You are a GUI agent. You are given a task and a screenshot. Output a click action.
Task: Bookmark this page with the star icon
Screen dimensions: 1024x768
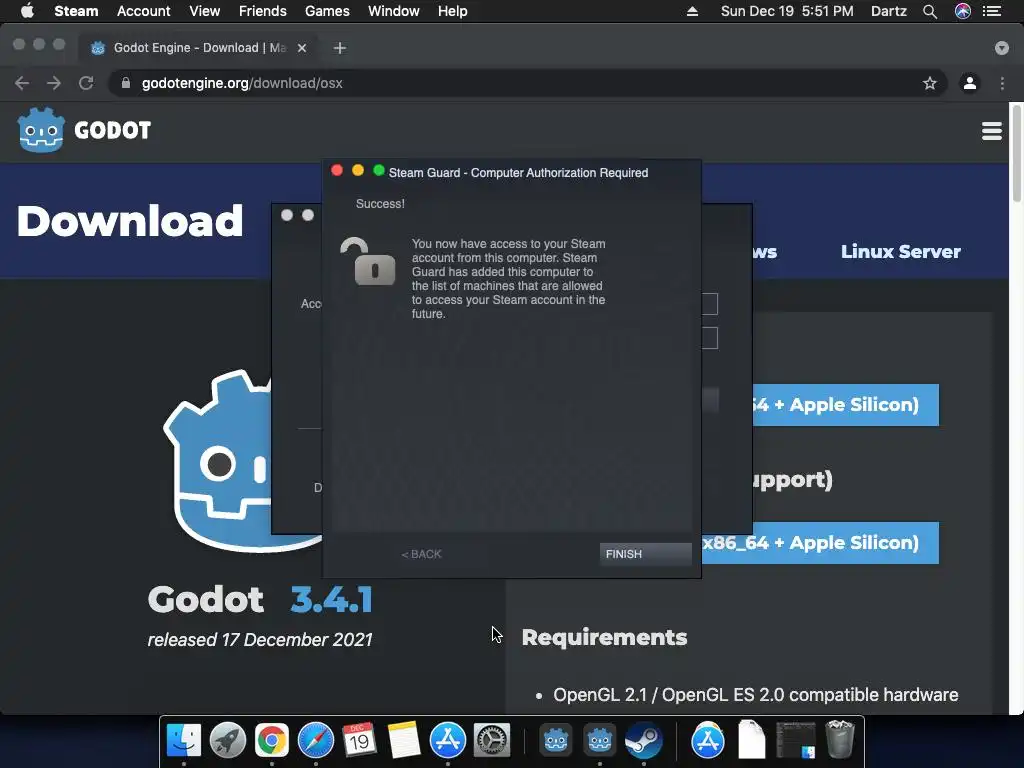click(x=929, y=83)
